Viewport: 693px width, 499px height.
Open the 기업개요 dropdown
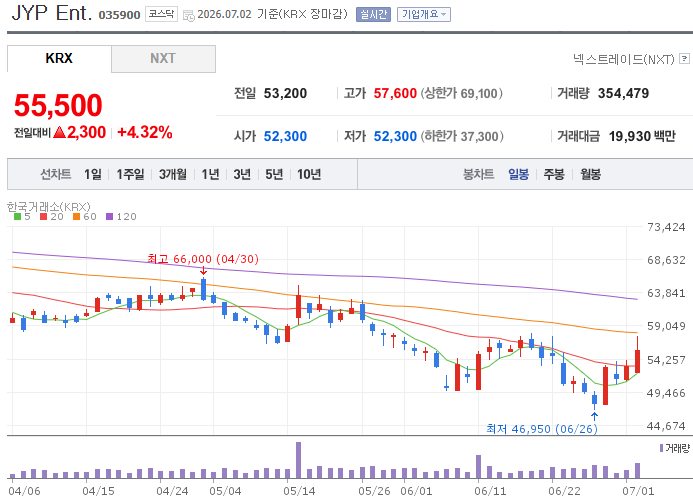(x=423, y=15)
